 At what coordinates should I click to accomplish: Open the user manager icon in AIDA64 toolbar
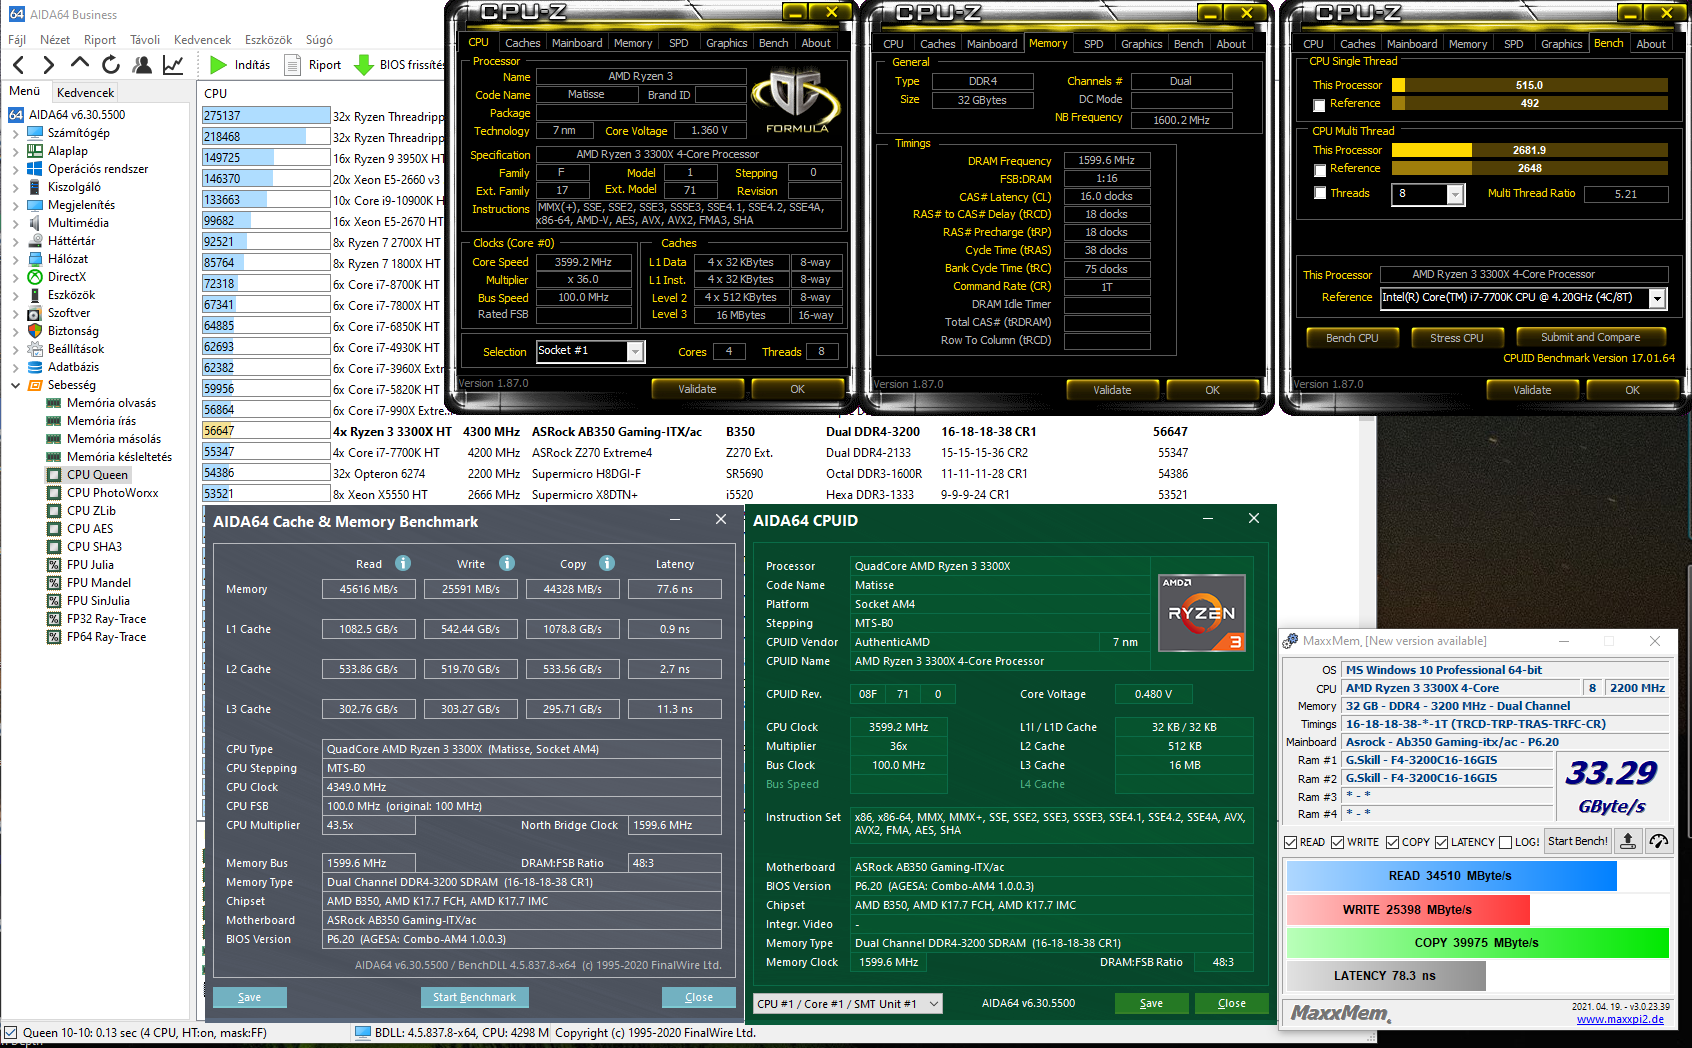coord(142,65)
